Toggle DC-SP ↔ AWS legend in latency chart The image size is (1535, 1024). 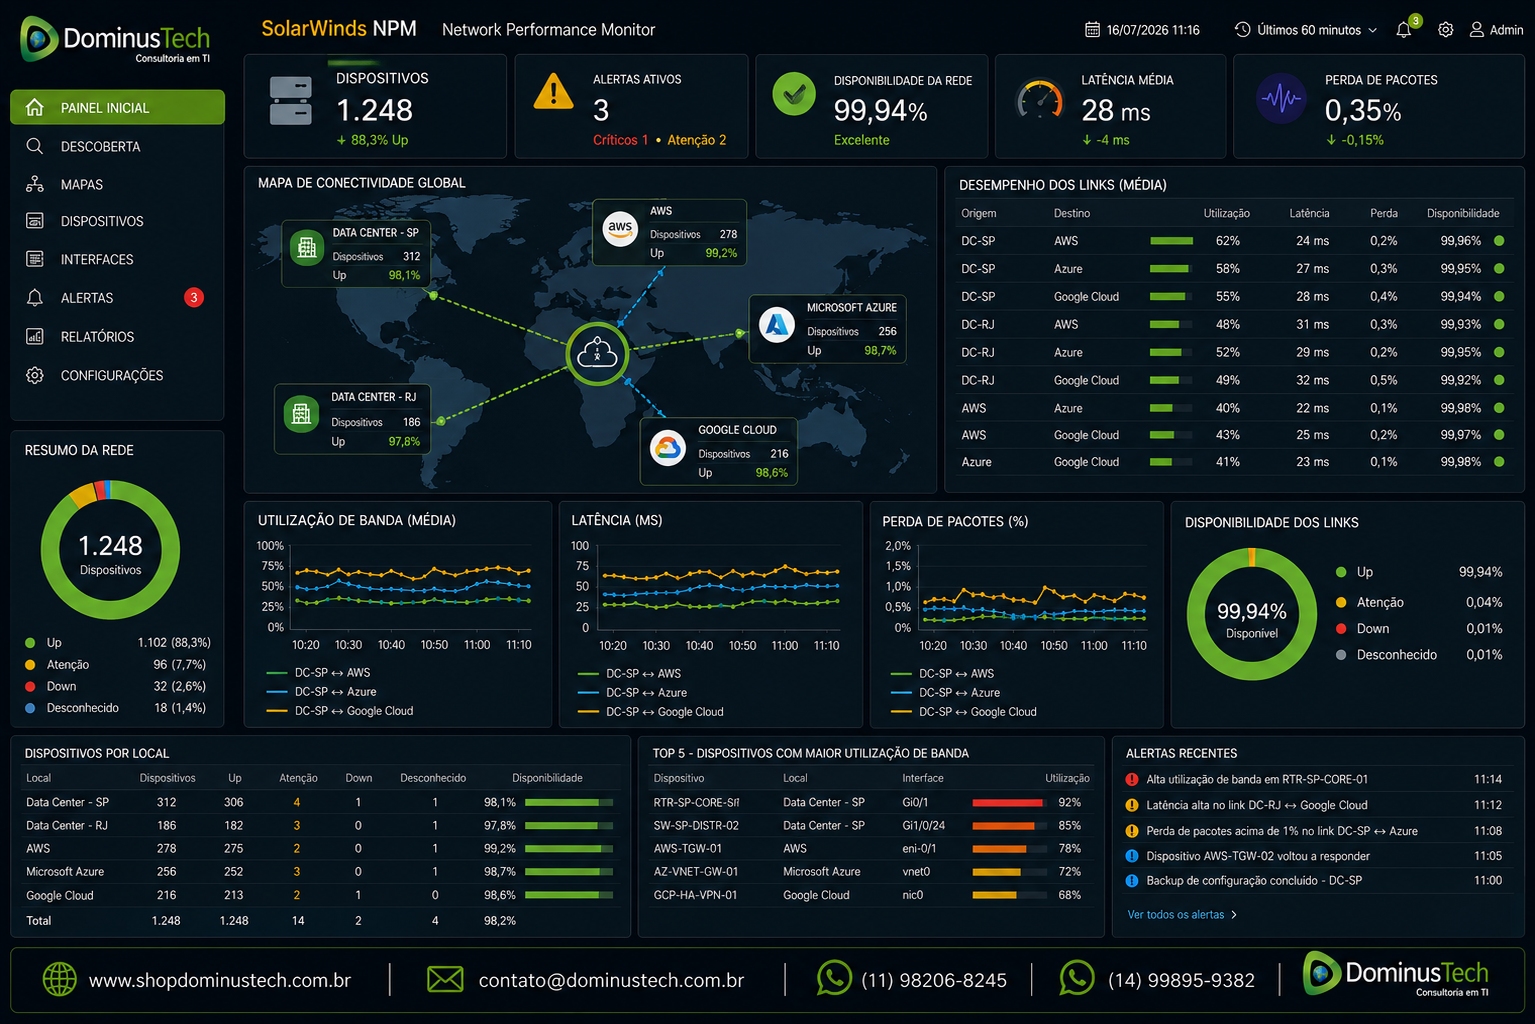coord(630,673)
